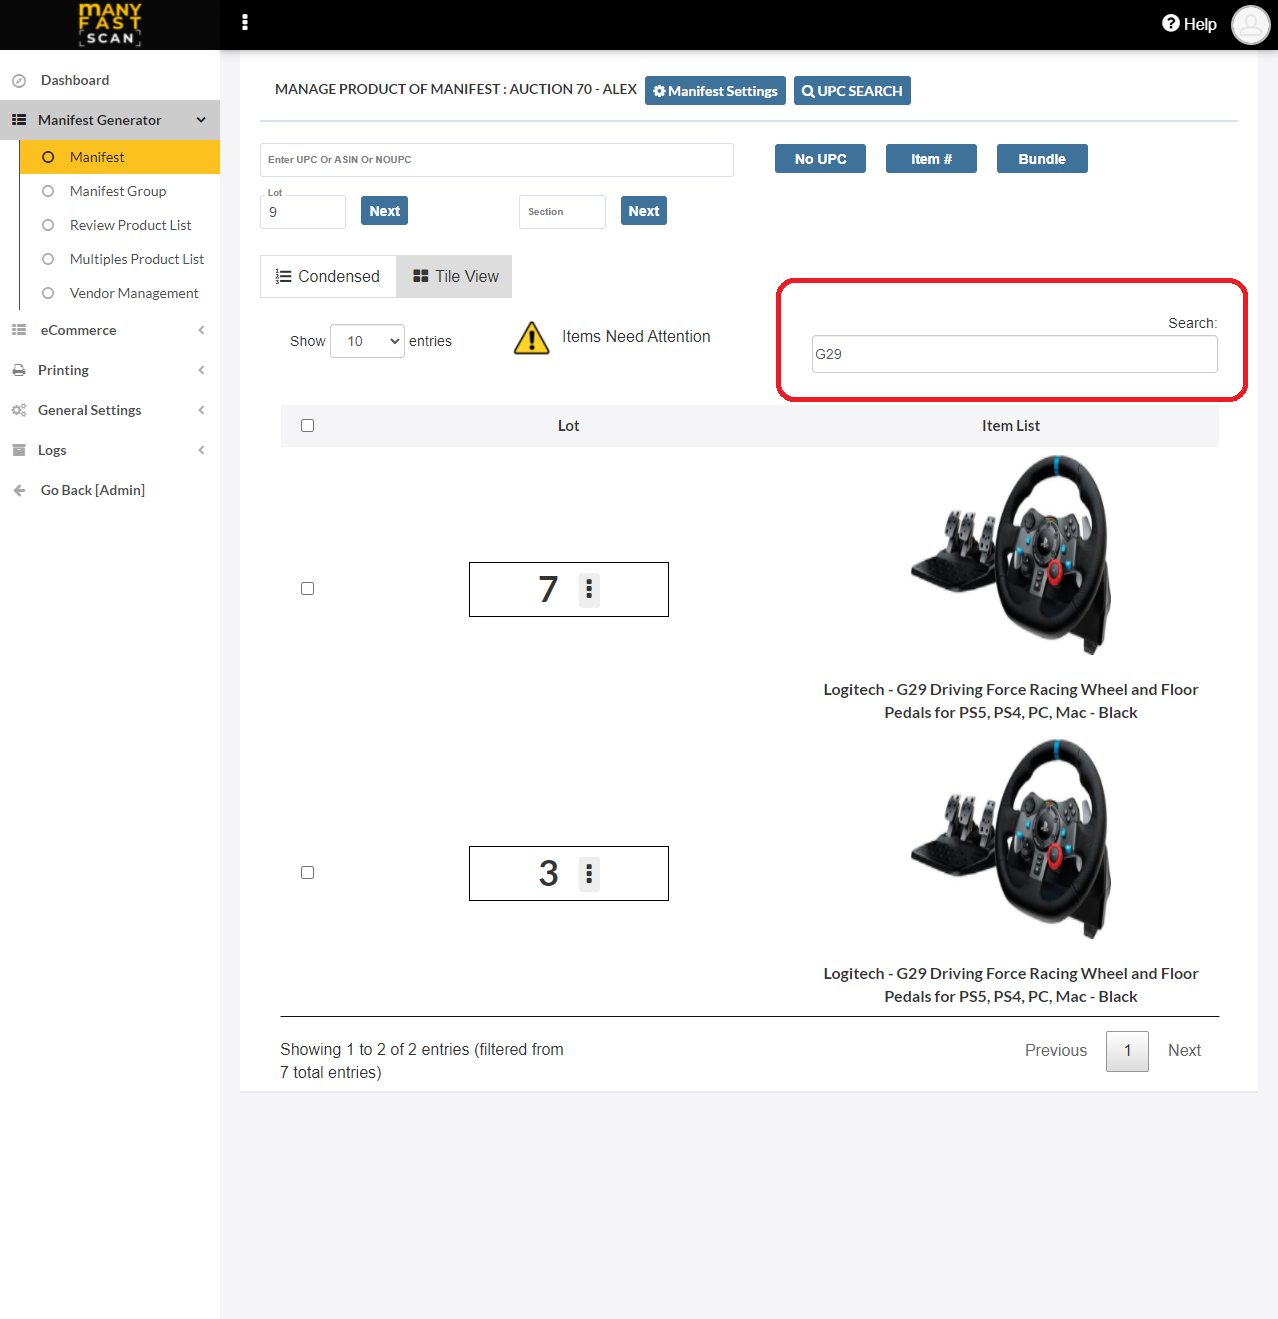
Task: Expand the General Settings submenu chevron
Action: (x=201, y=410)
